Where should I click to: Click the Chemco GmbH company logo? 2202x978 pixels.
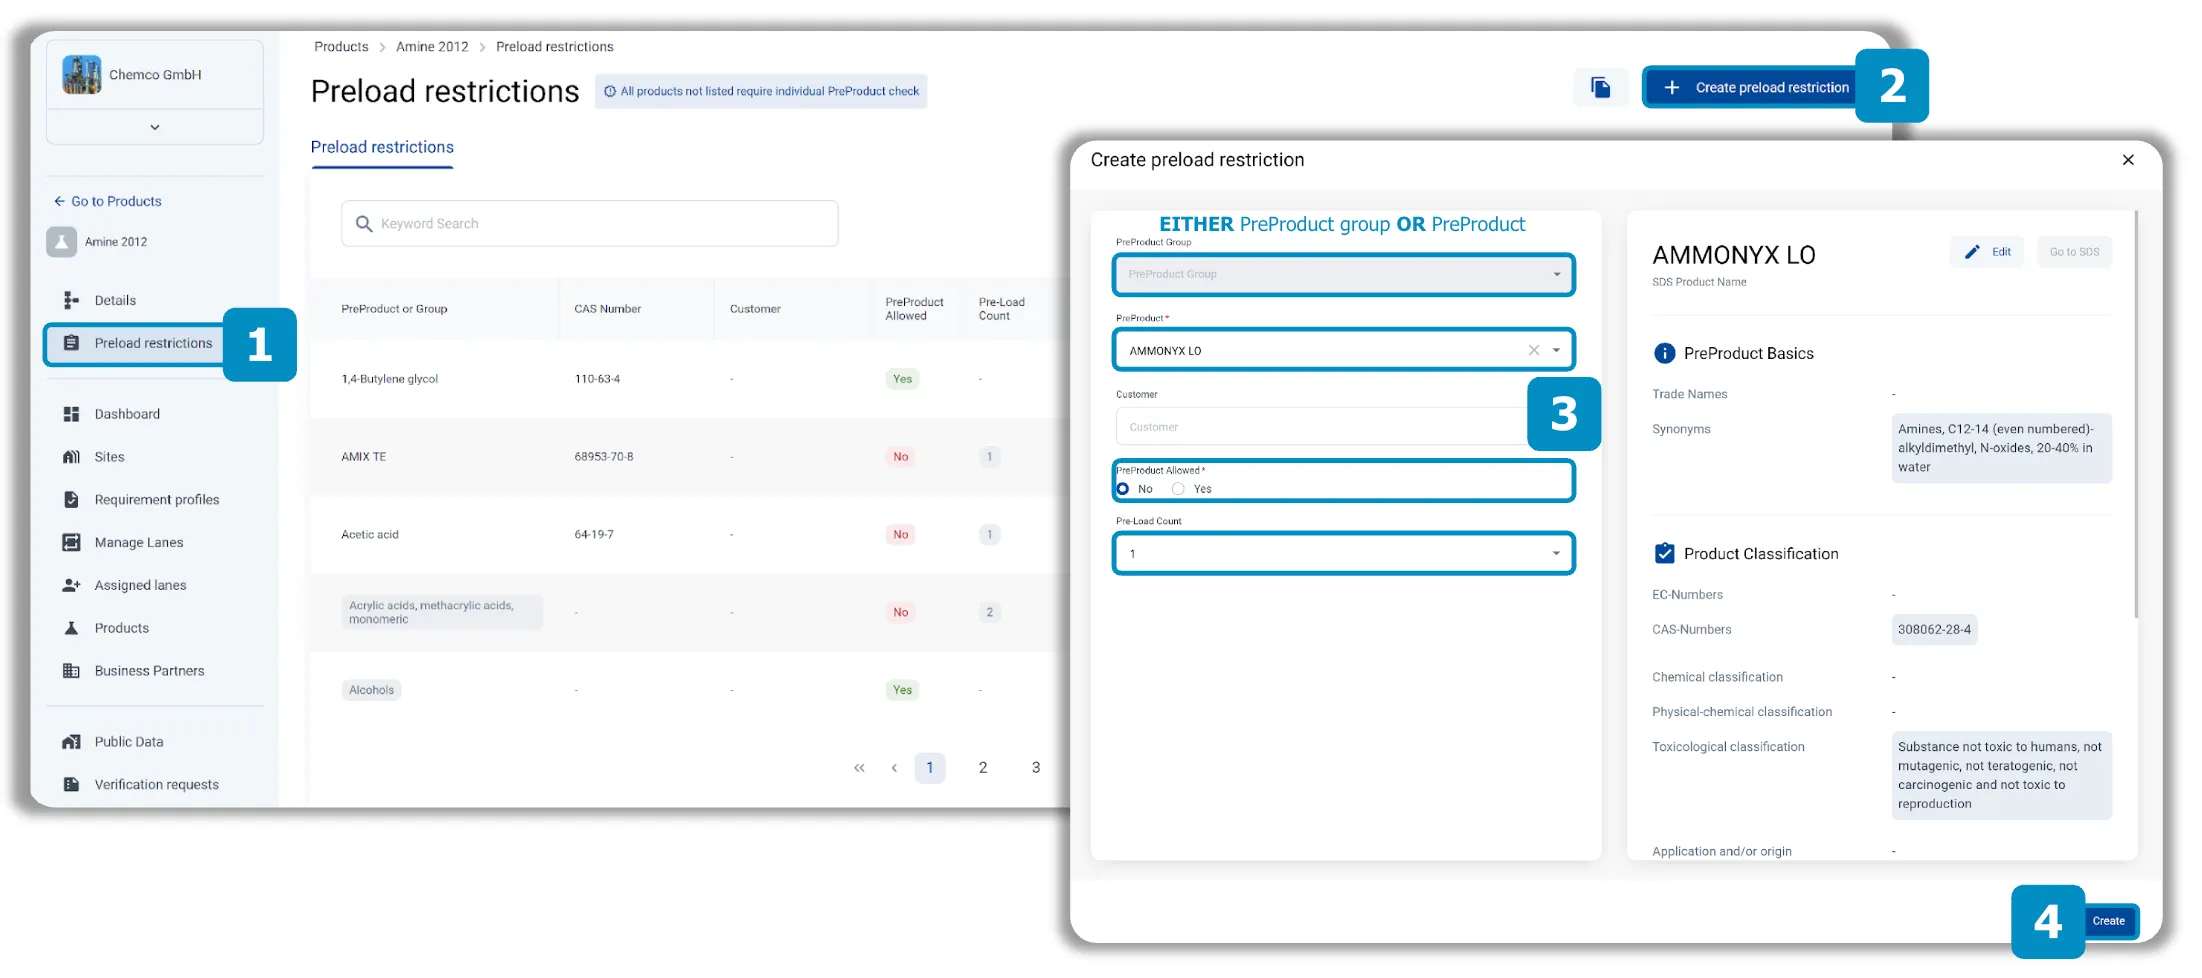pos(82,75)
